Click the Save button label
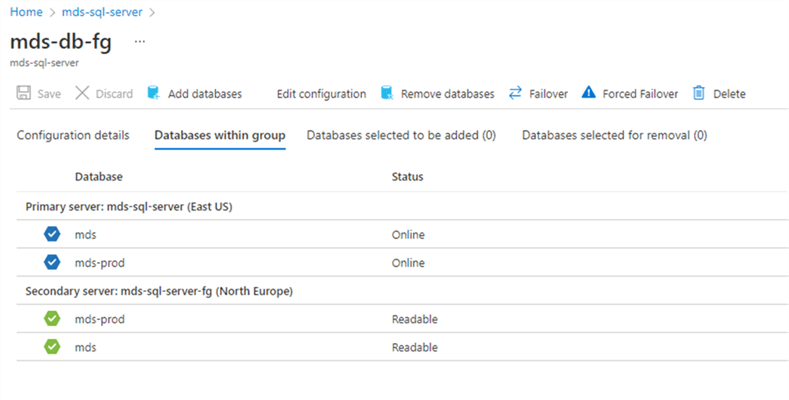Image resolution: width=789 pixels, height=400 pixels. [x=49, y=94]
